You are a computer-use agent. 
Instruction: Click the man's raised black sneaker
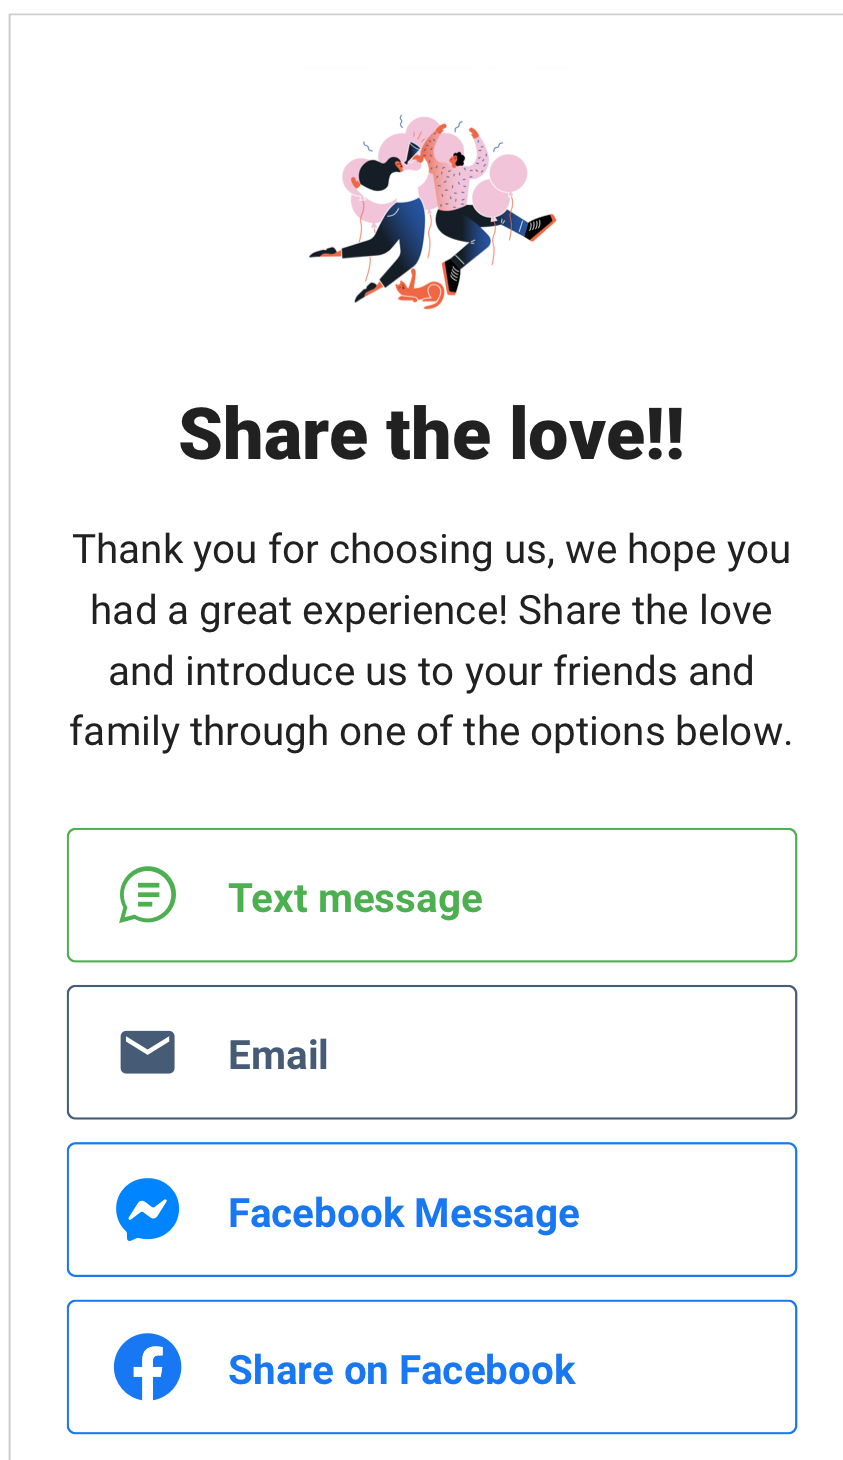541,226
